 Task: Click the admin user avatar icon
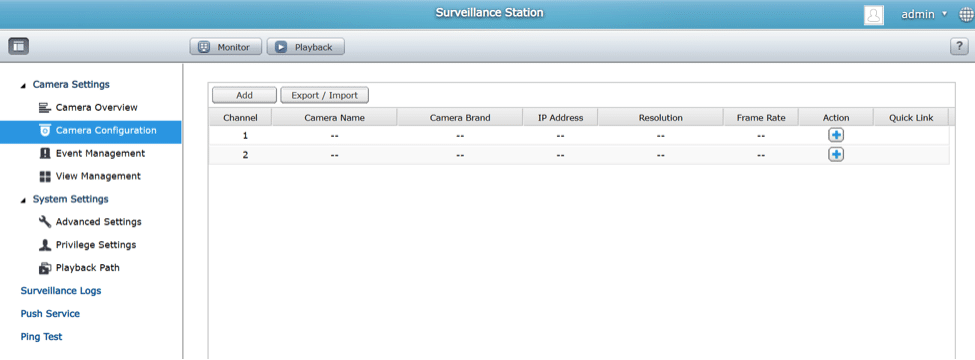pyautogui.click(x=874, y=15)
